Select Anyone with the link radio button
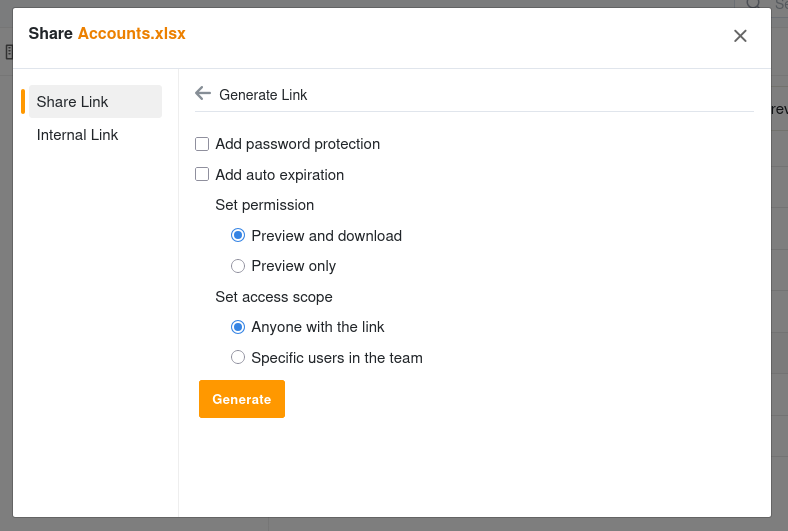This screenshot has height=531, width=788. [x=238, y=327]
